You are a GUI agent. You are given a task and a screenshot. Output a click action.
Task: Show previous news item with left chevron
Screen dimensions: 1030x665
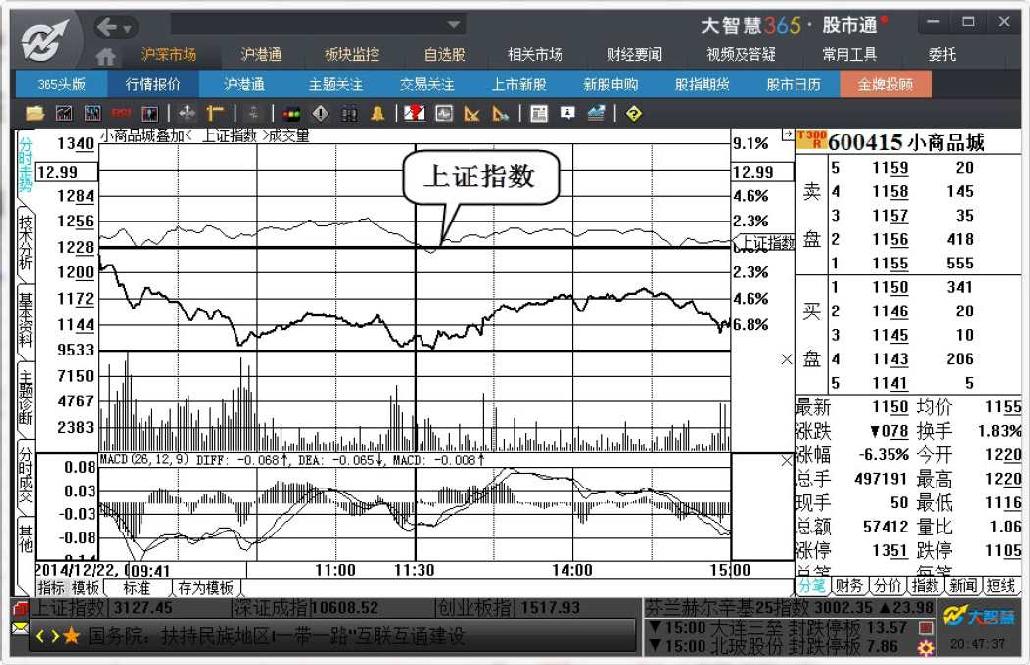pos(41,636)
